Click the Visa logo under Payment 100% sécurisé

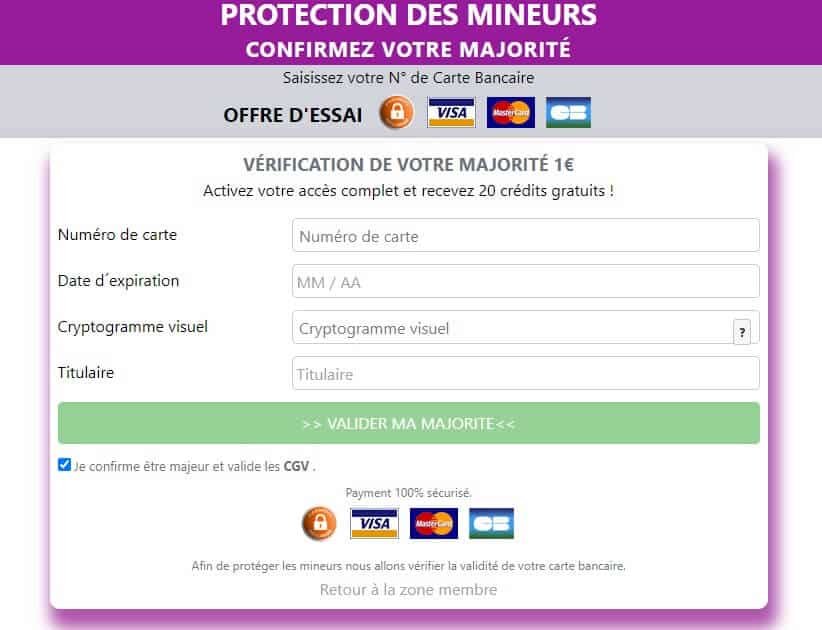pos(374,523)
